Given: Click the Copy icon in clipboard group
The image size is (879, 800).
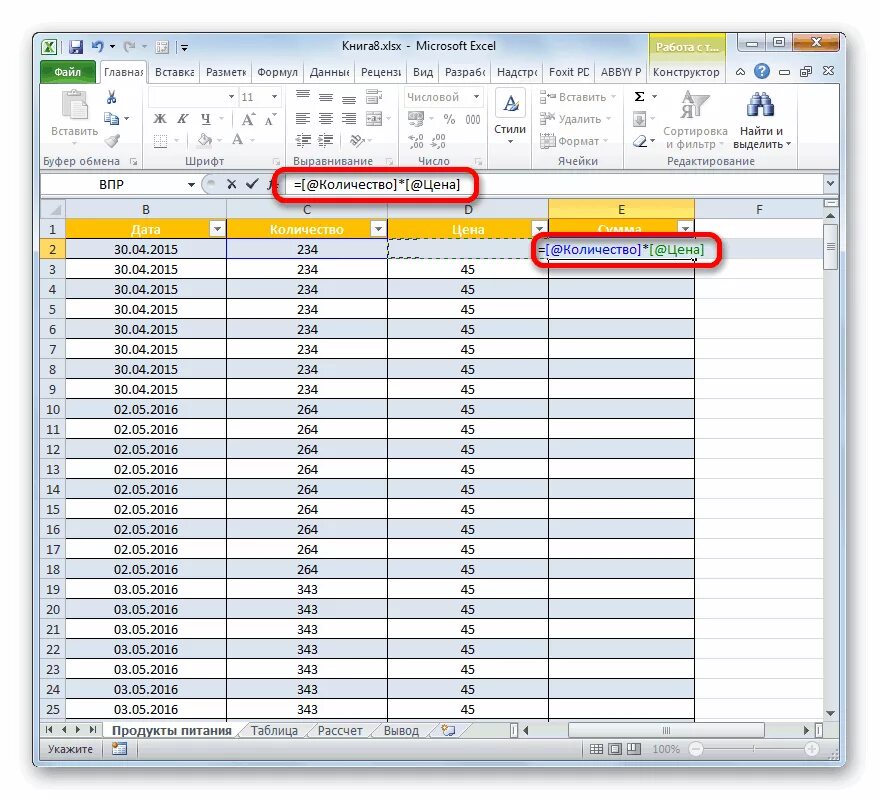Looking at the screenshot, I should pyautogui.click(x=111, y=118).
